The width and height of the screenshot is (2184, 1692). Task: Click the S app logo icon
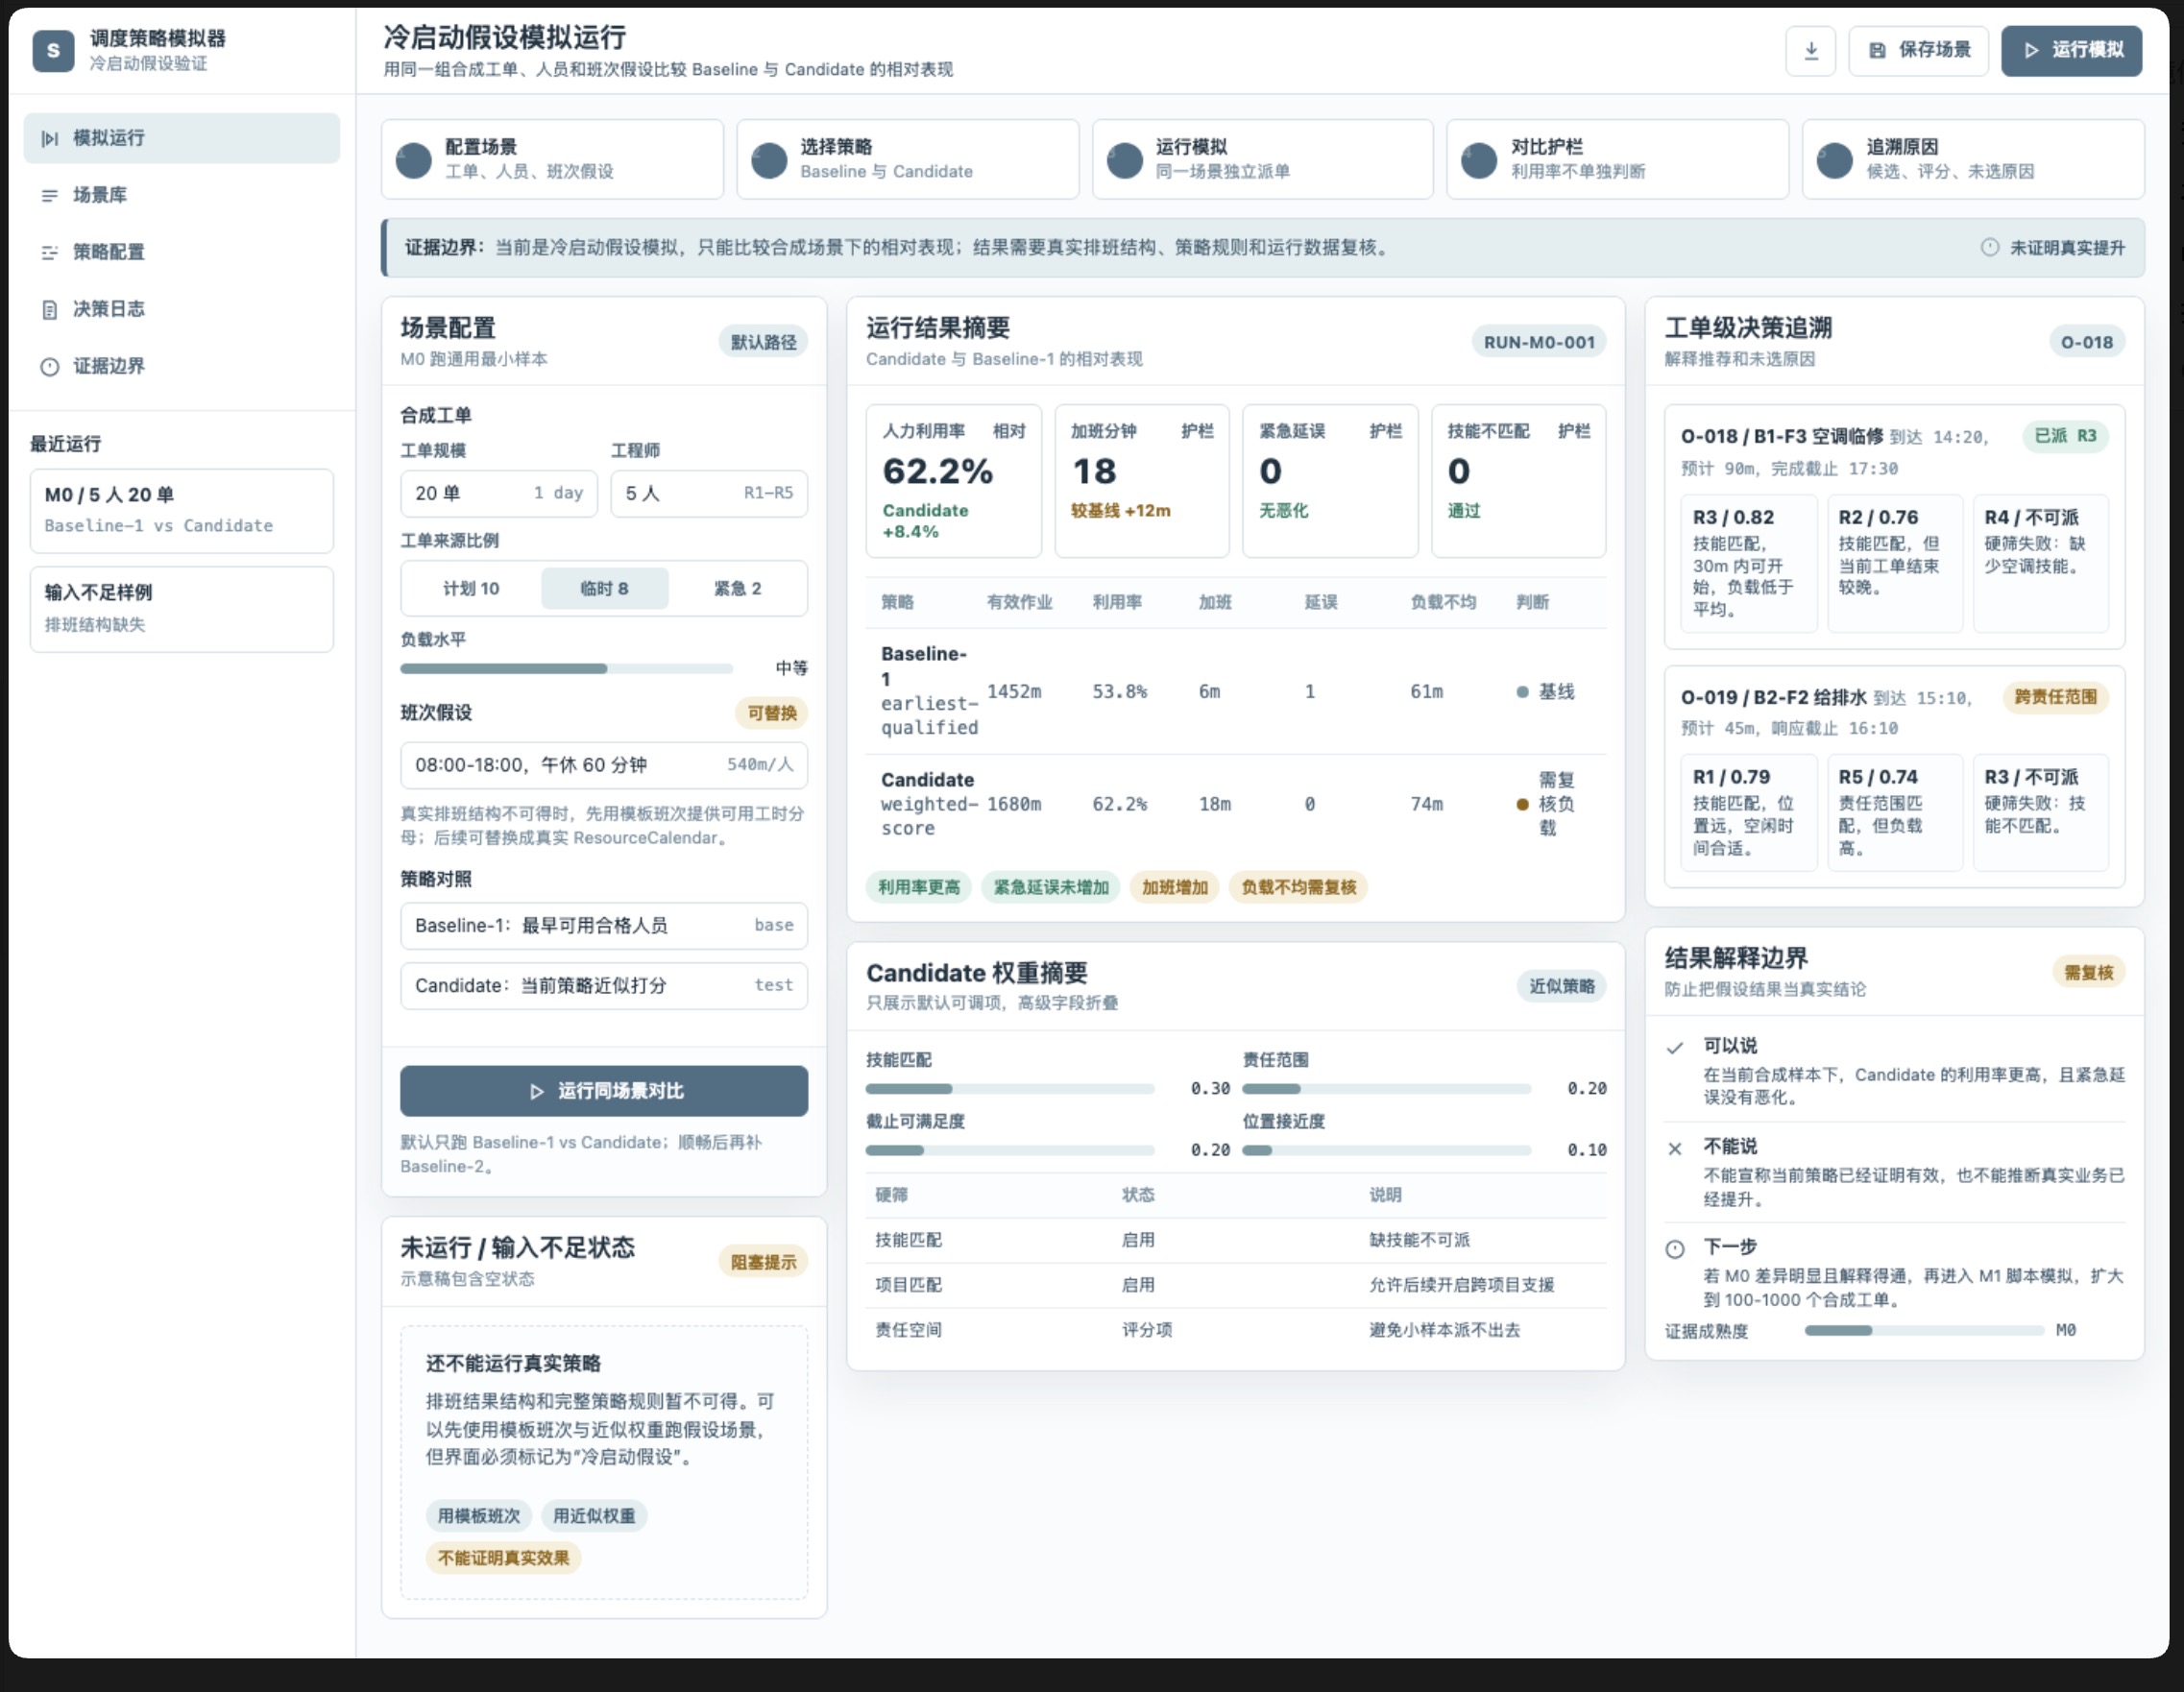[53, 50]
